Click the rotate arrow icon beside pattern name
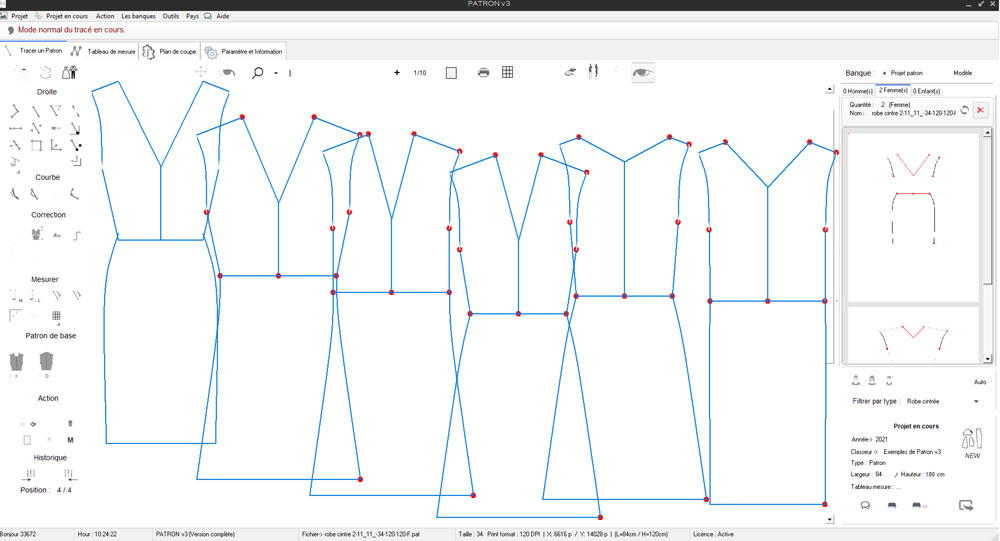The width and height of the screenshot is (1000, 541). click(x=964, y=110)
